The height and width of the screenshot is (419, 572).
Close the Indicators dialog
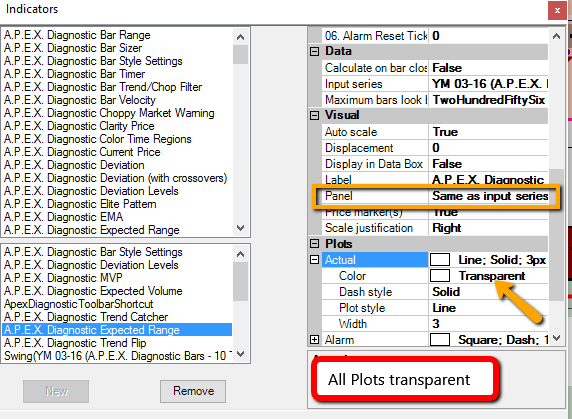click(x=557, y=11)
